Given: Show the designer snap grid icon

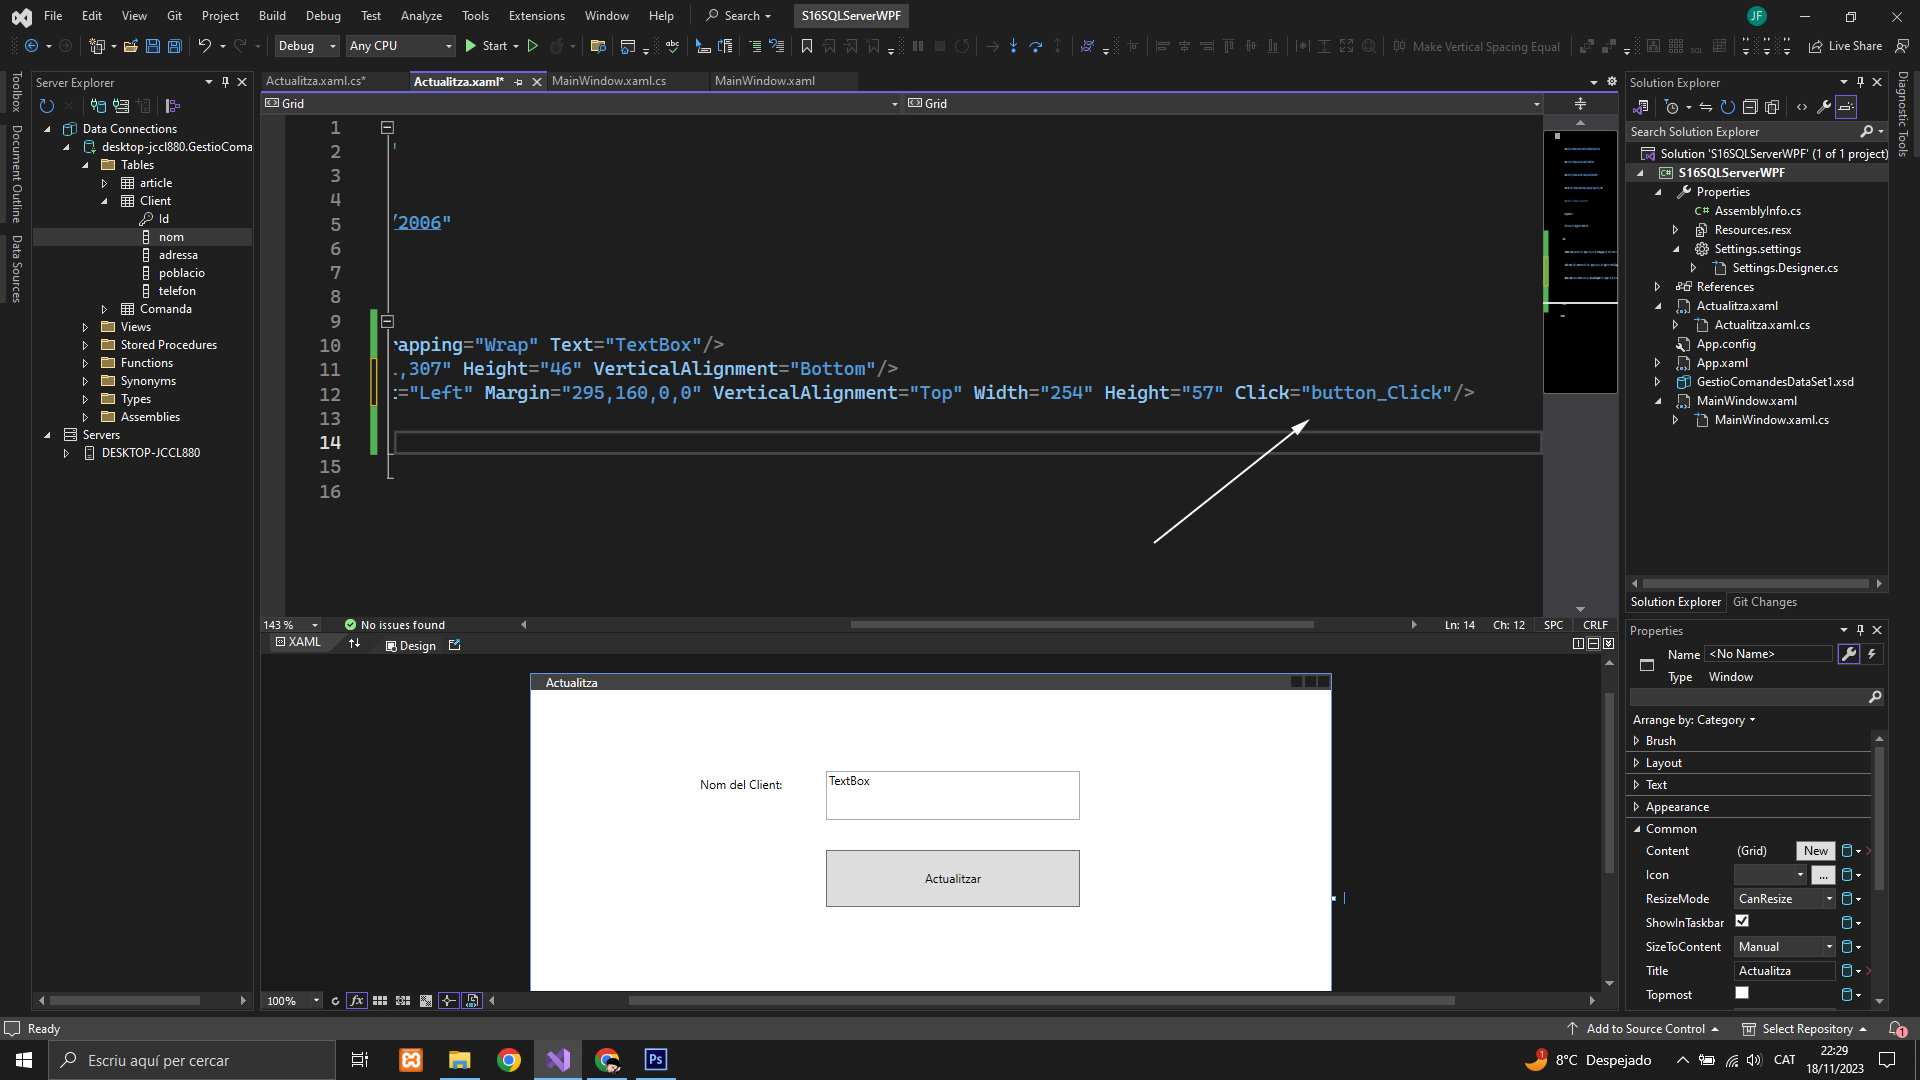Looking at the screenshot, I should (380, 1001).
